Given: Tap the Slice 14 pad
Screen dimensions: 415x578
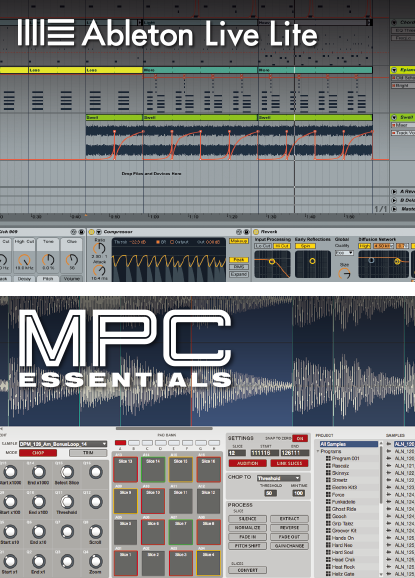Looking at the screenshot, I should tap(153, 470).
